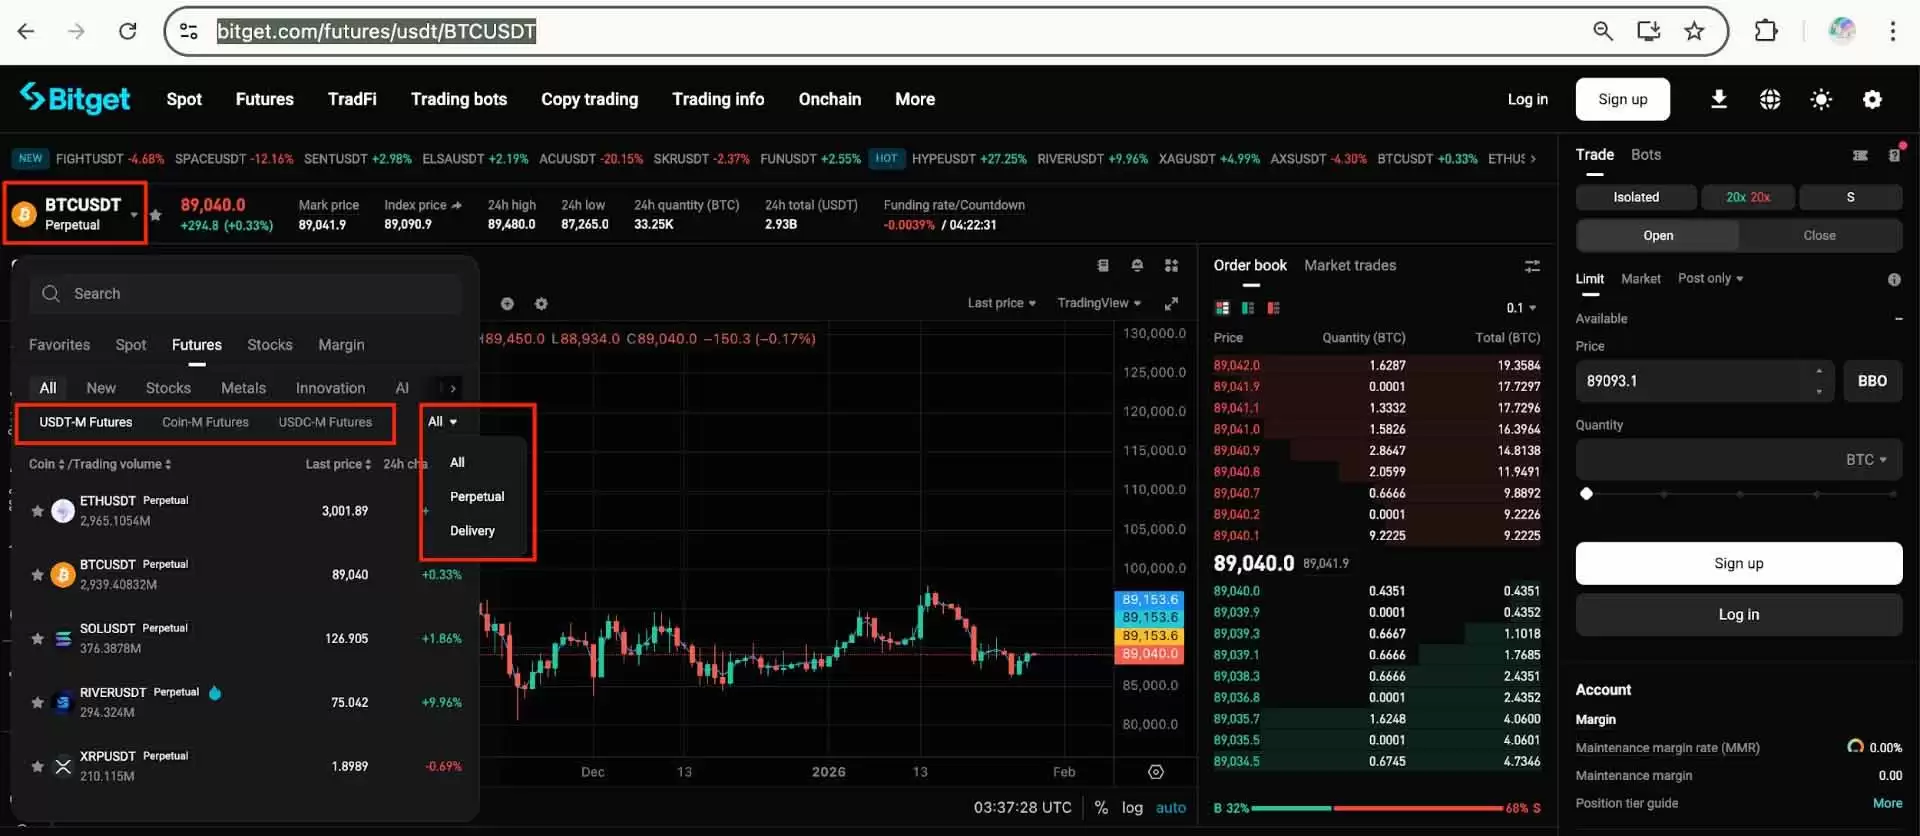Screen dimensions: 1920x836
Task: Click the coin Search field
Action: coord(245,294)
